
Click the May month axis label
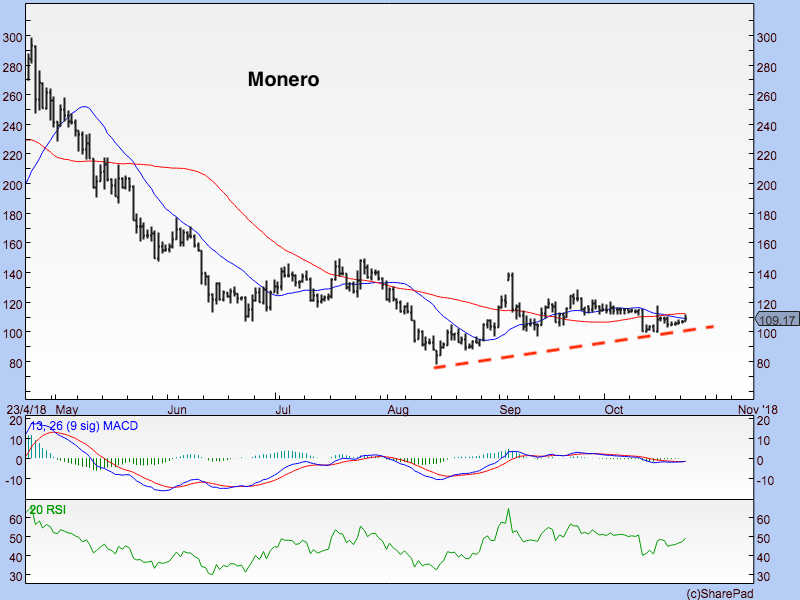pos(67,410)
